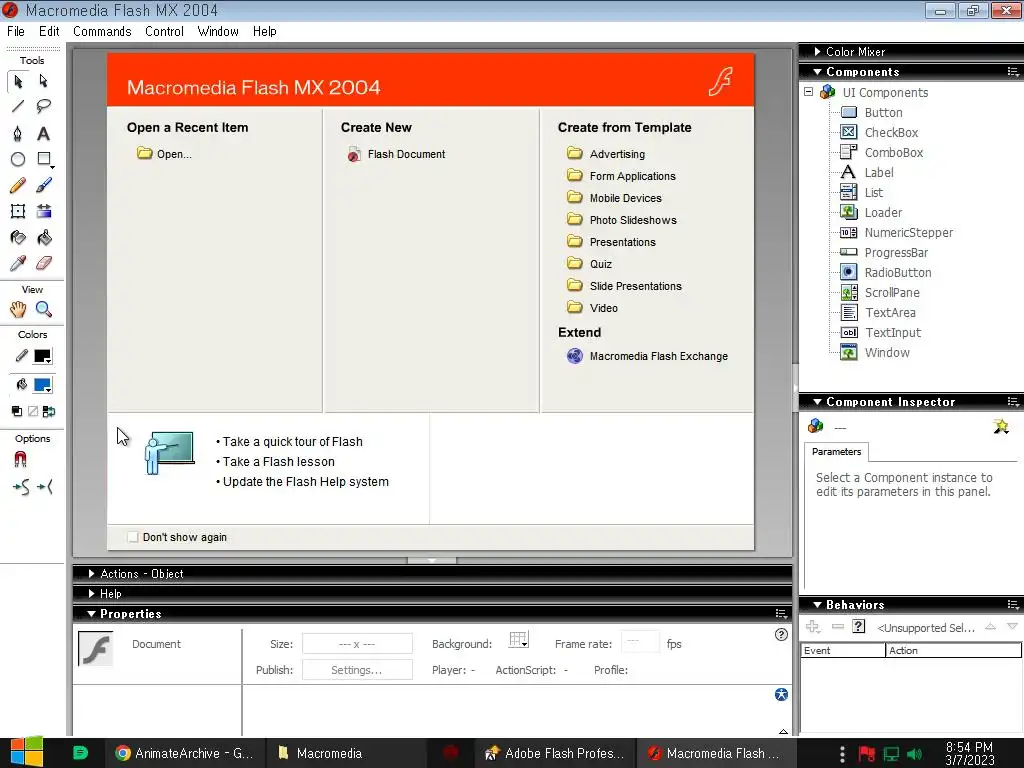Viewport: 1024px width, 768px height.
Task: Select the Text tool
Action: (x=44, y=133)
